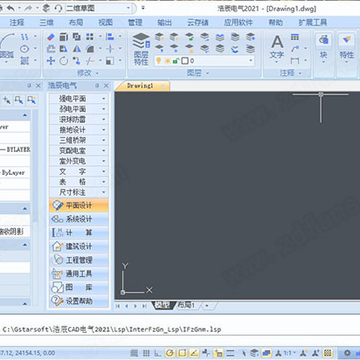Open the 视图 ribbon tab
The width and height of the screenshot is (360, 360).
tap(105, 22)
